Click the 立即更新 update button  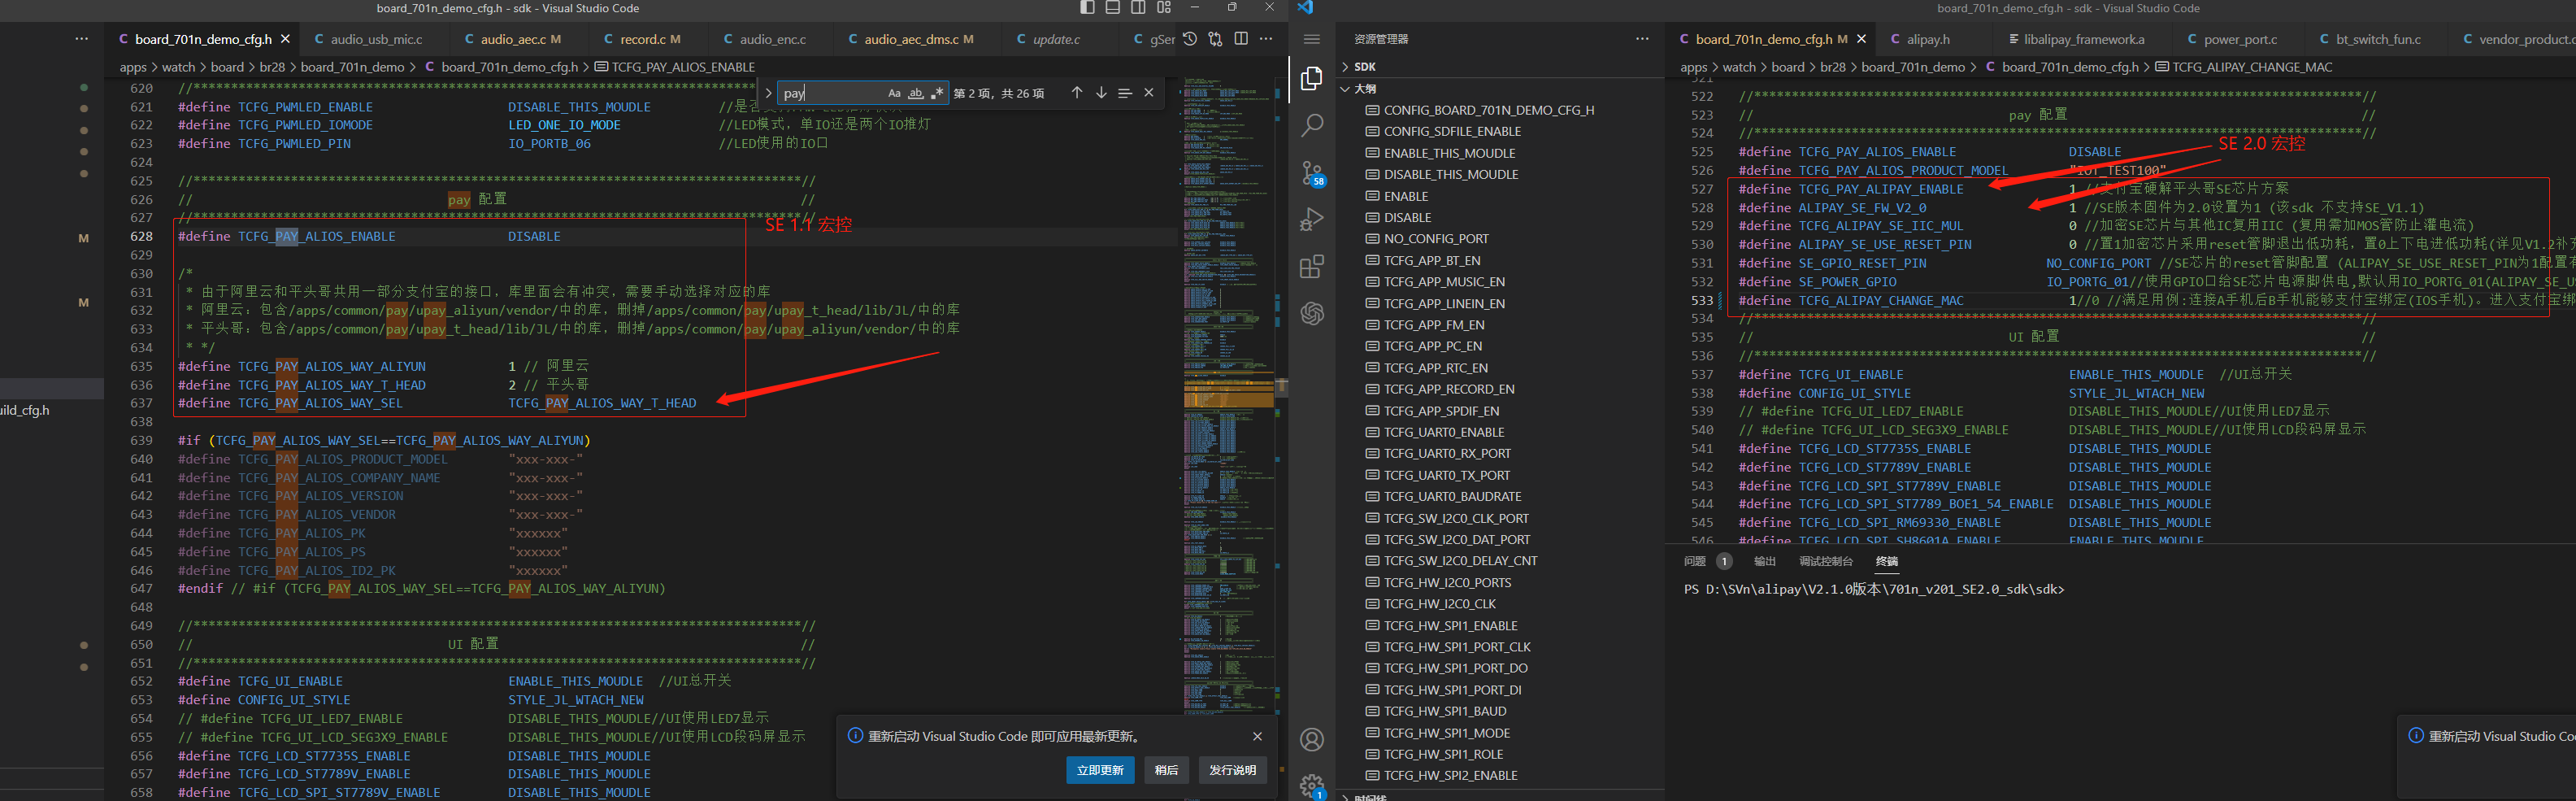(x=1100, y=770)
